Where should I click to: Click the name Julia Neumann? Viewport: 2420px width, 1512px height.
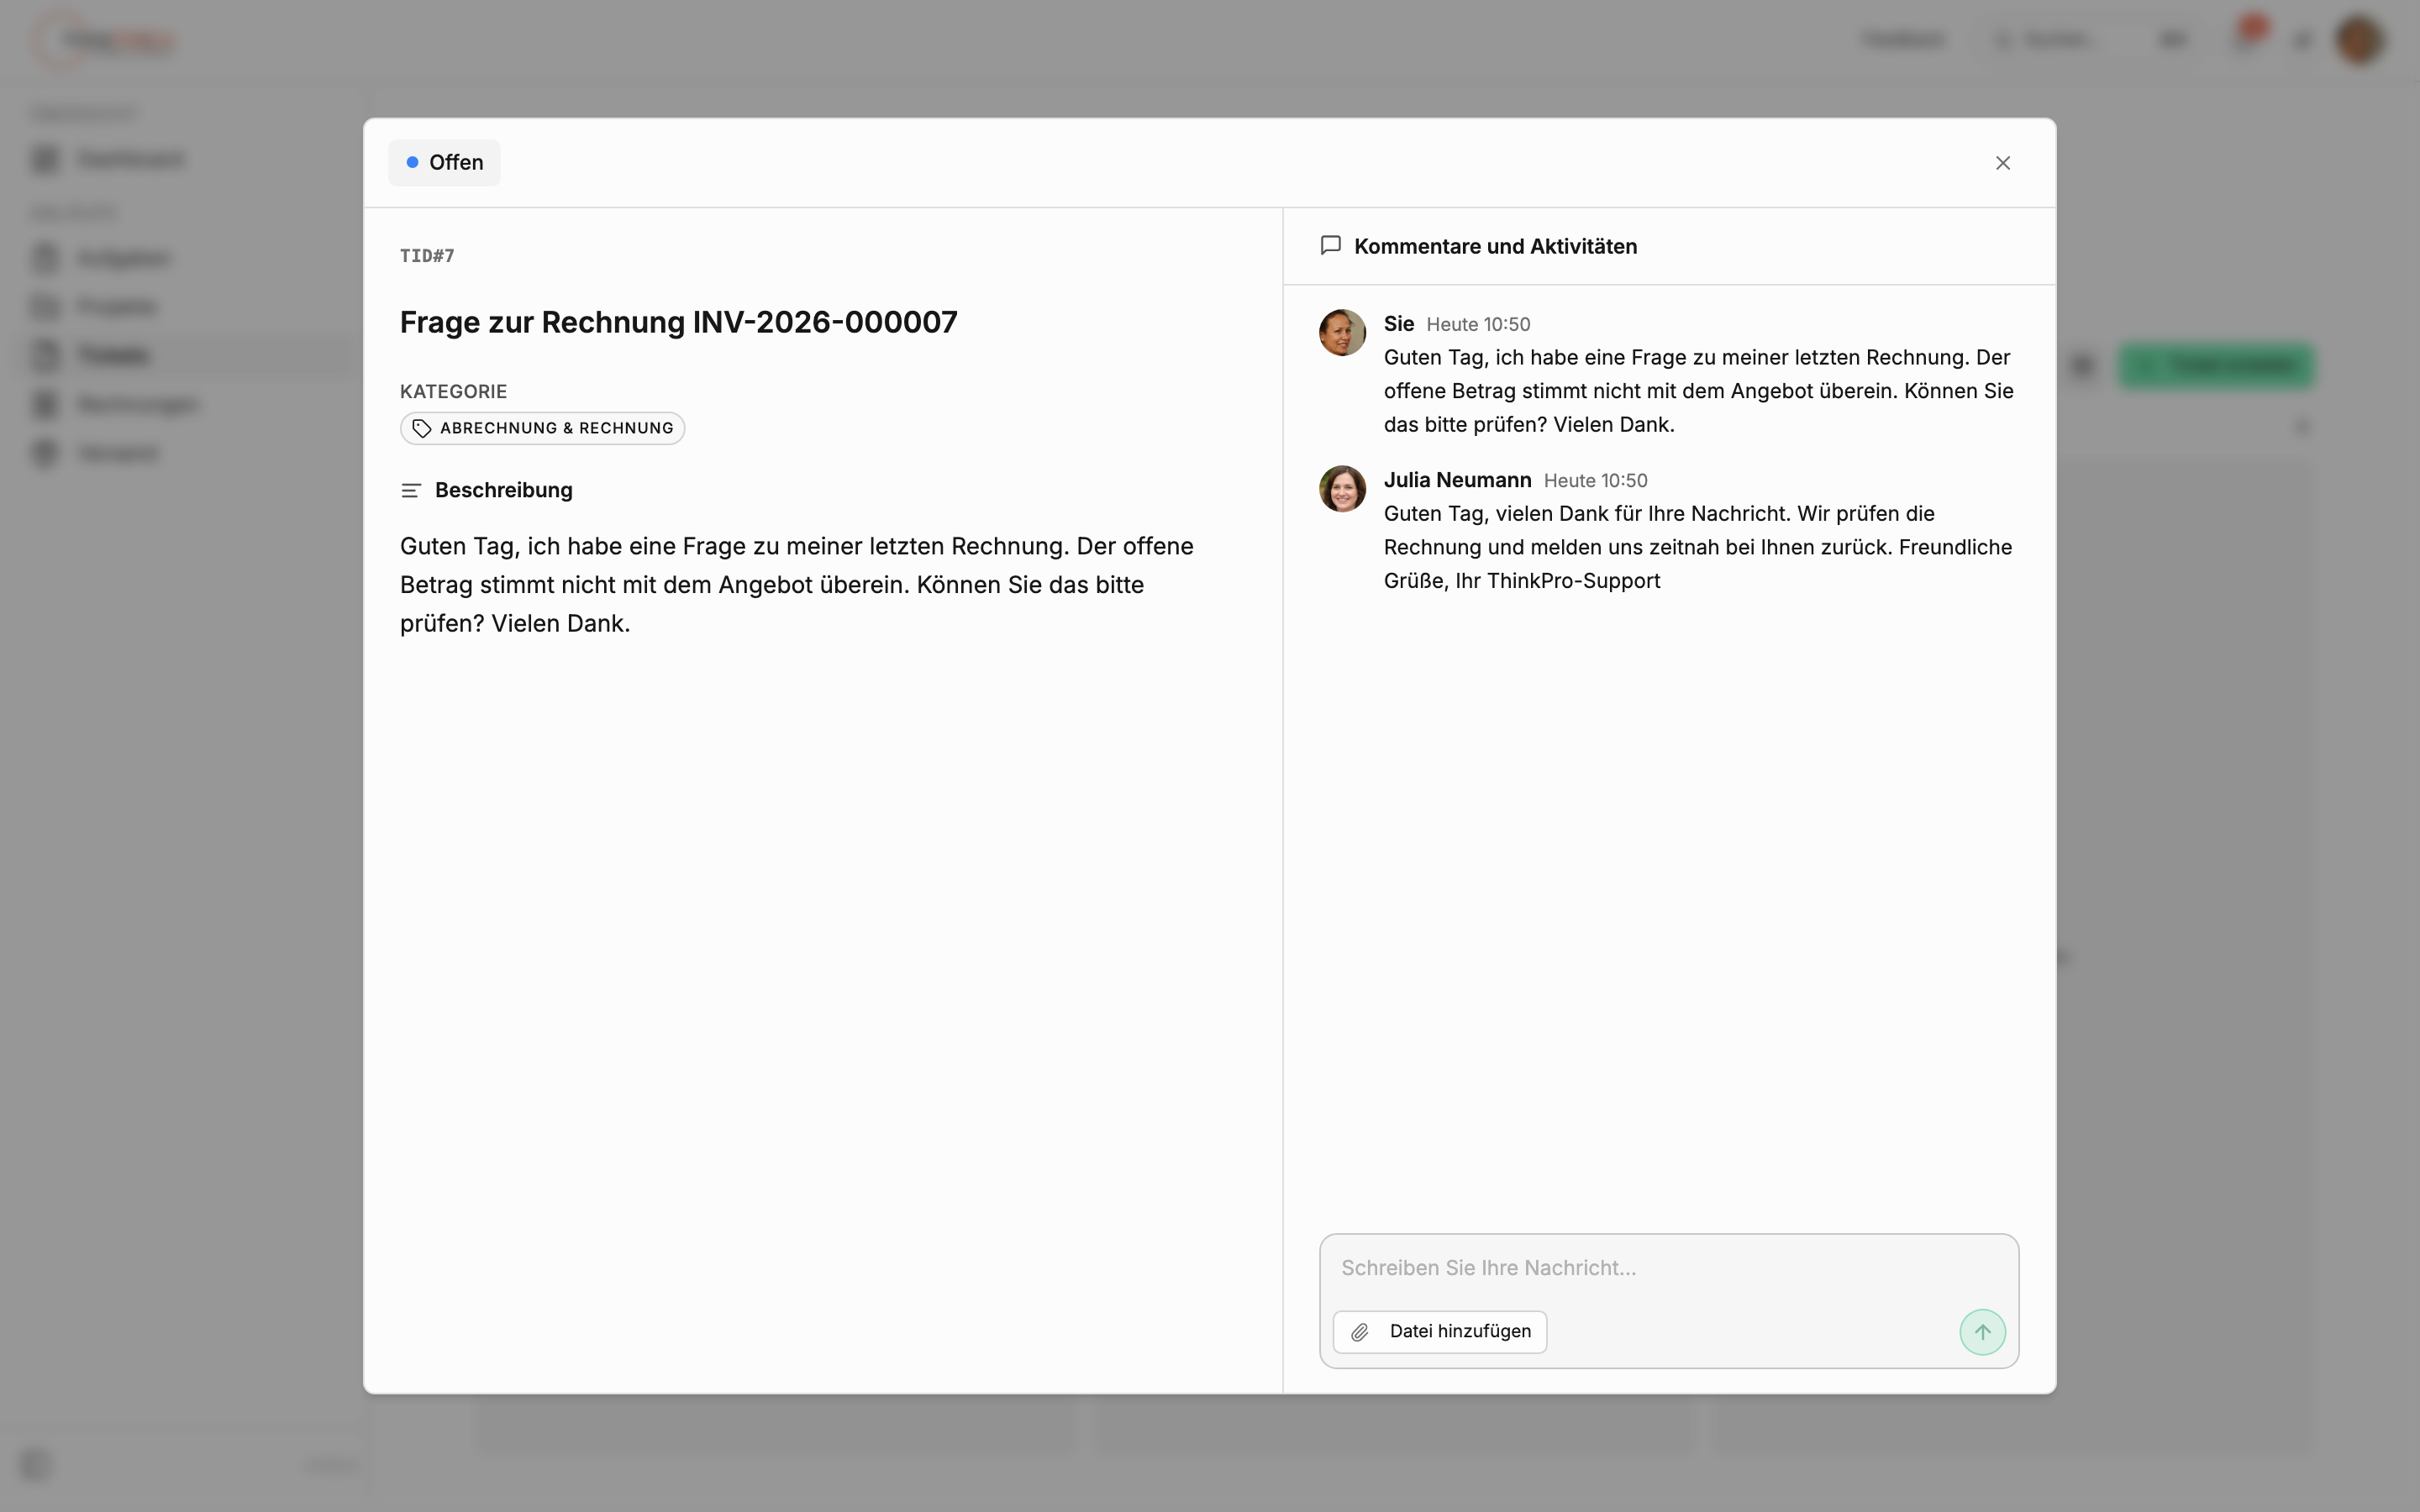(x=1457, y=480)
